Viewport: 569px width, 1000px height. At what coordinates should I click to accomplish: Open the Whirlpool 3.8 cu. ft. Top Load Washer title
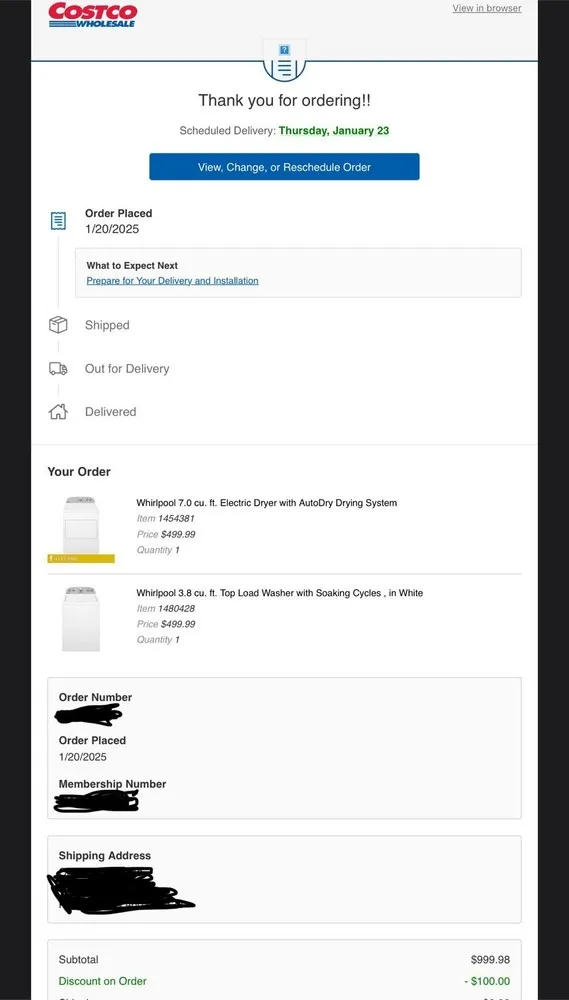279,593
